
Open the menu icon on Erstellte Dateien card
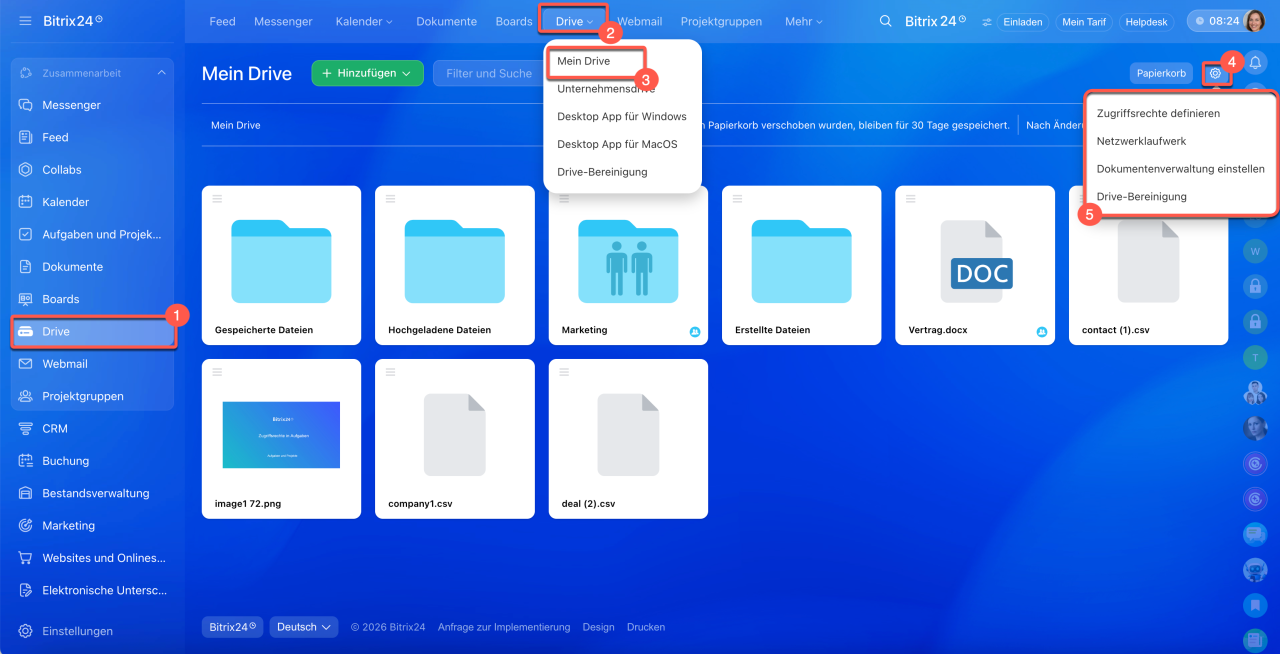pyautogui.click(x=737, y=198)
